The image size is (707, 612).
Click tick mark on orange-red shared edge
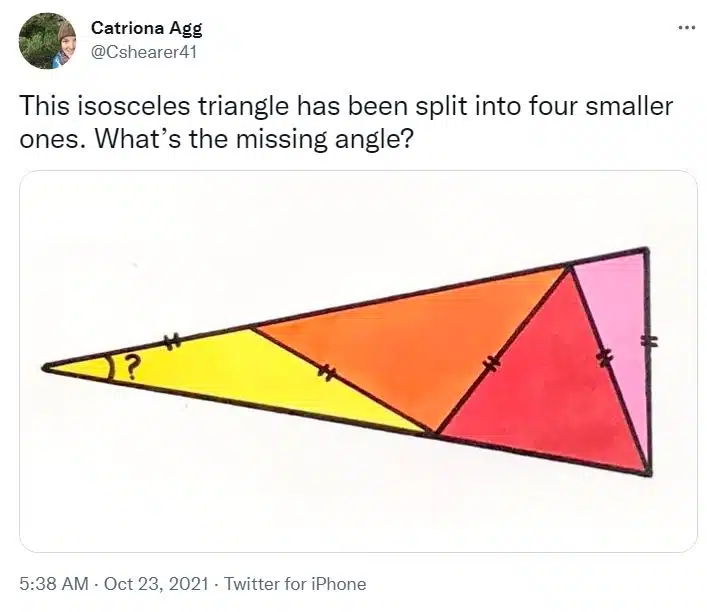click(x=491, y=362)
